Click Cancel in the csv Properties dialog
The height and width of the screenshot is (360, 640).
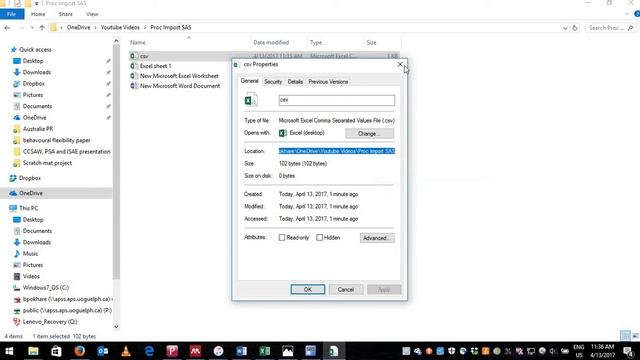(346, 289)
